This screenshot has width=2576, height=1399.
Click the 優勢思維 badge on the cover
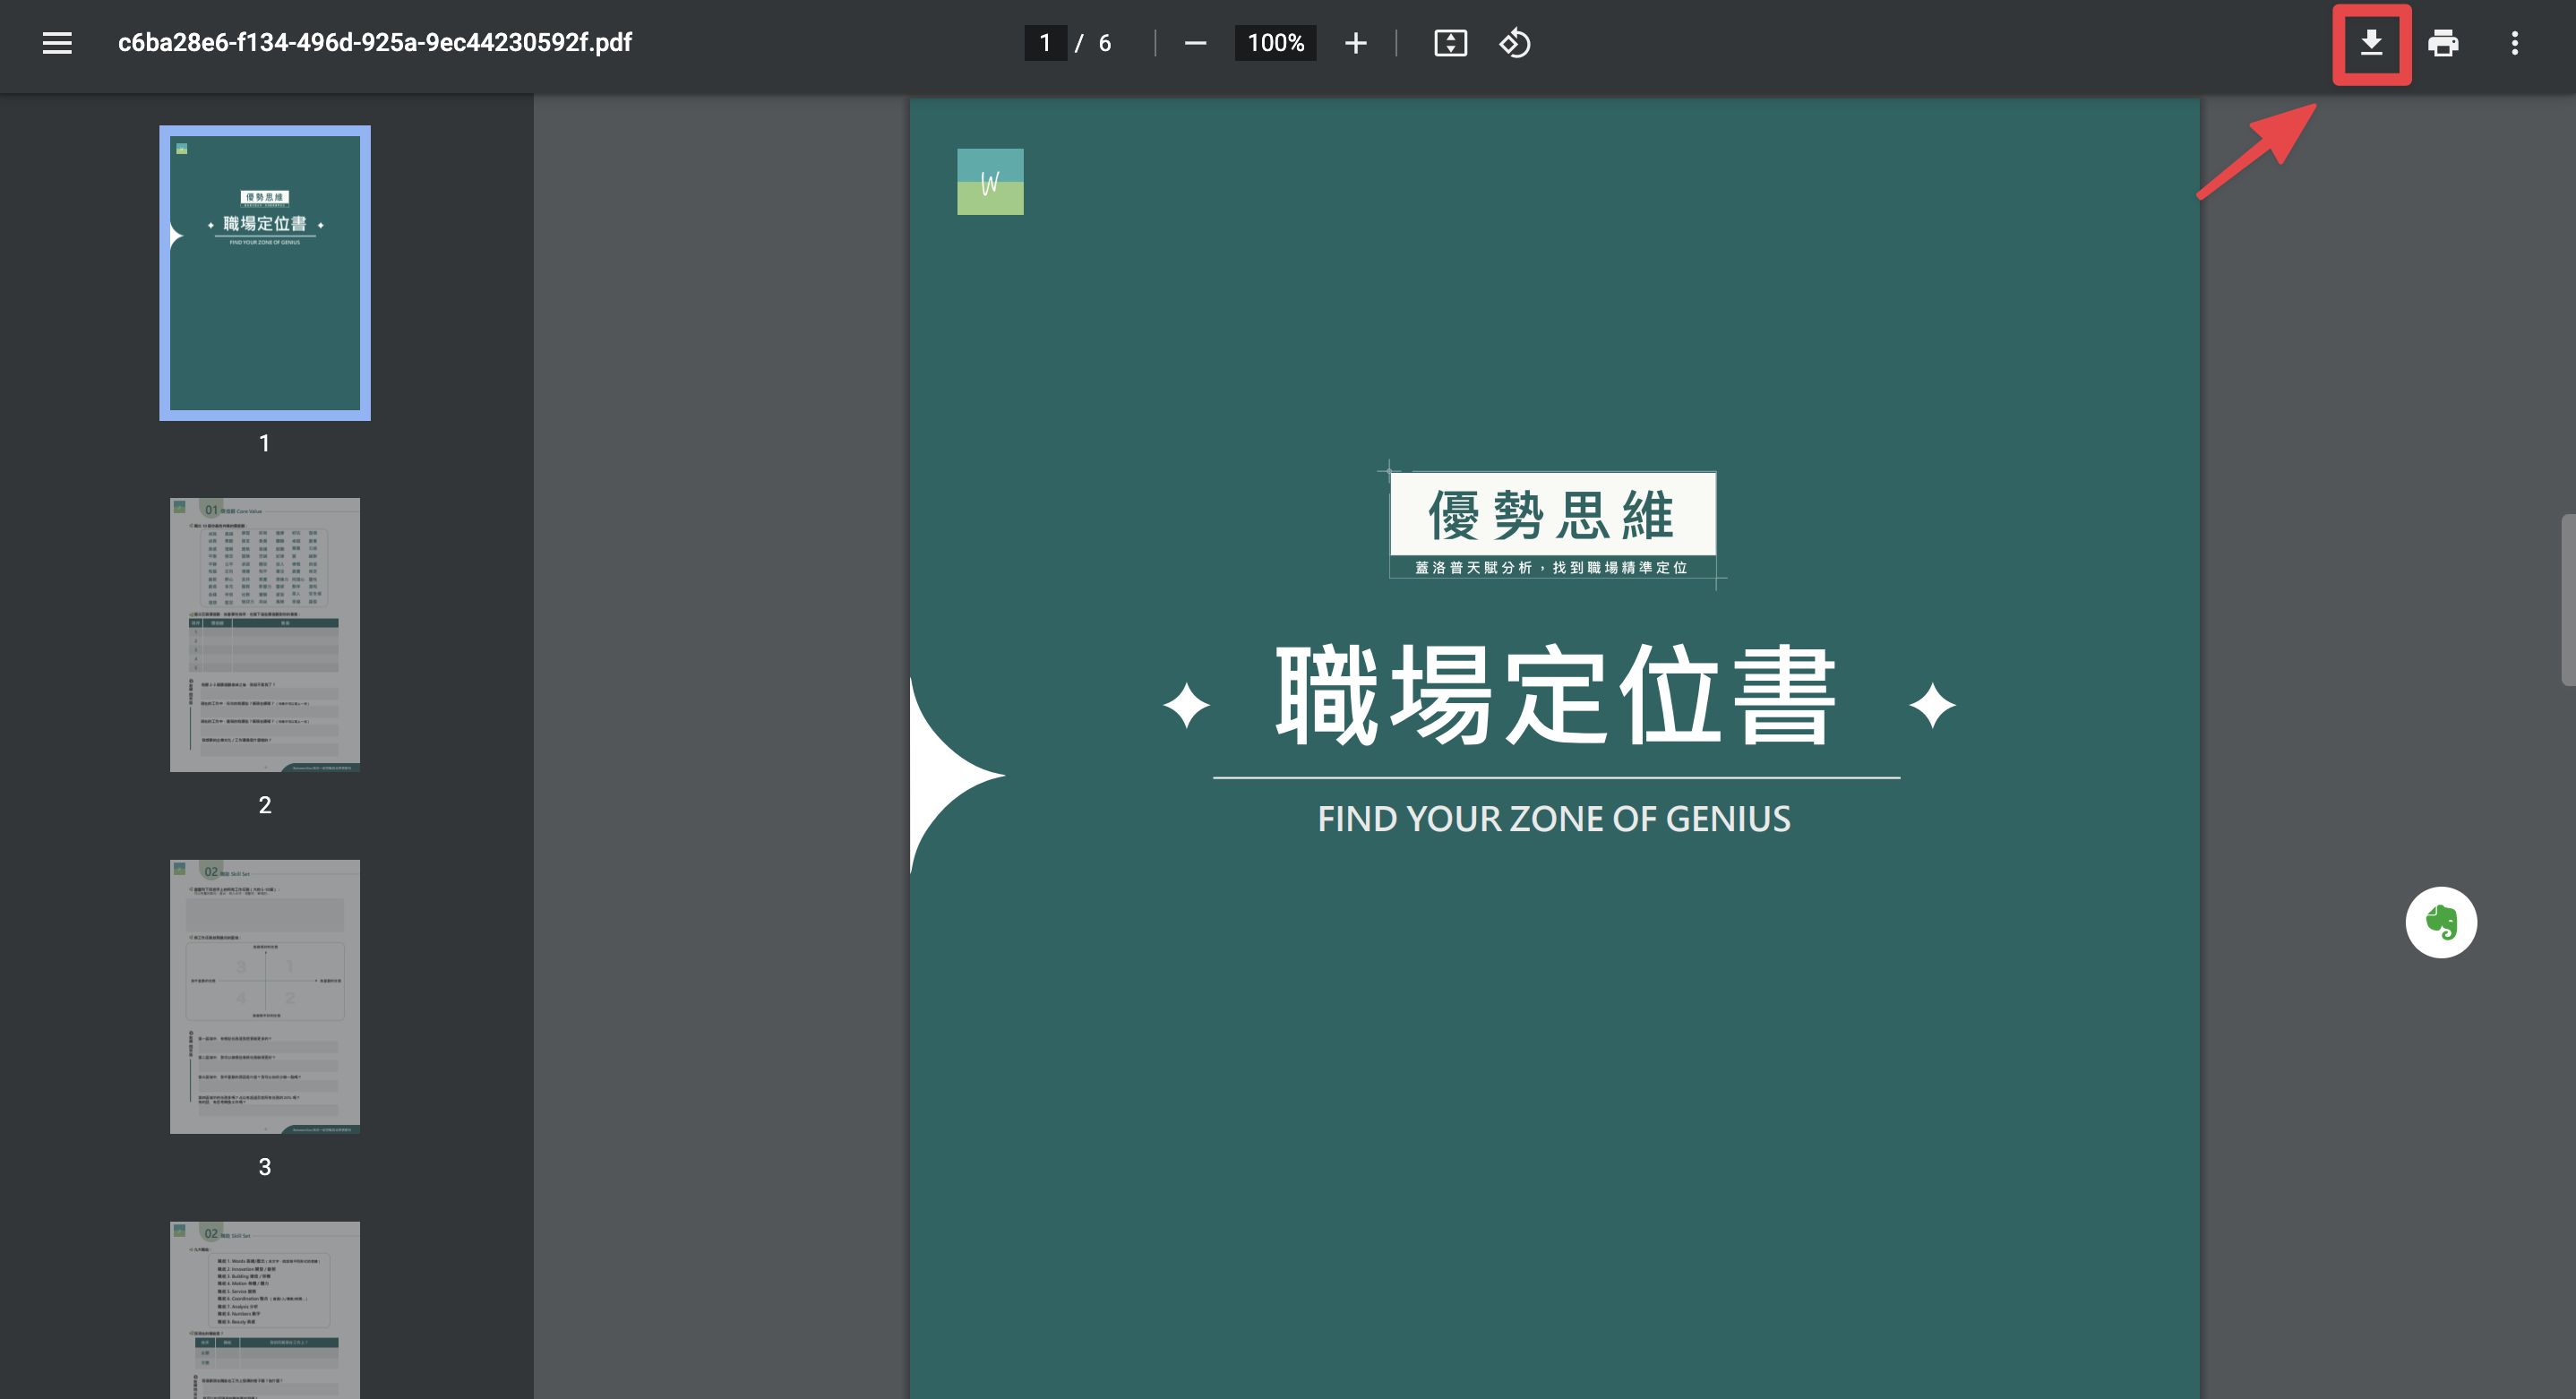click(x=1552, y=524)
